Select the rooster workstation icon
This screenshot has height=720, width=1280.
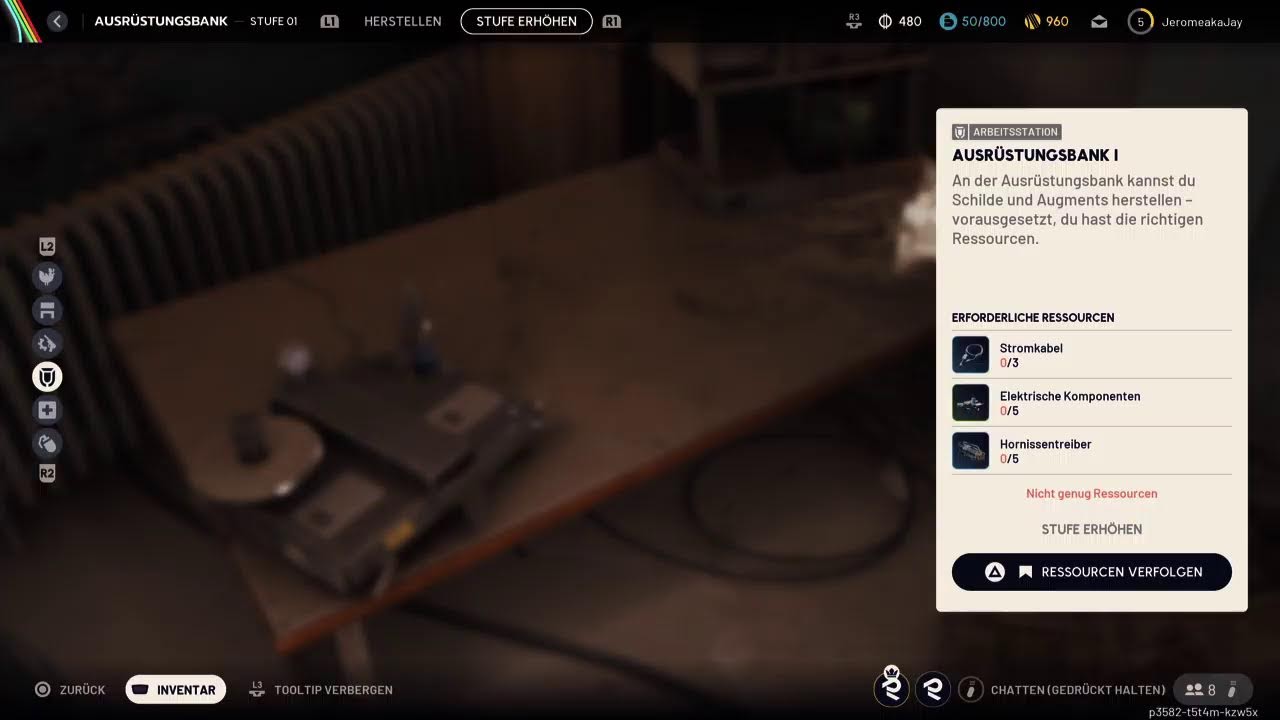coord(47,277)
